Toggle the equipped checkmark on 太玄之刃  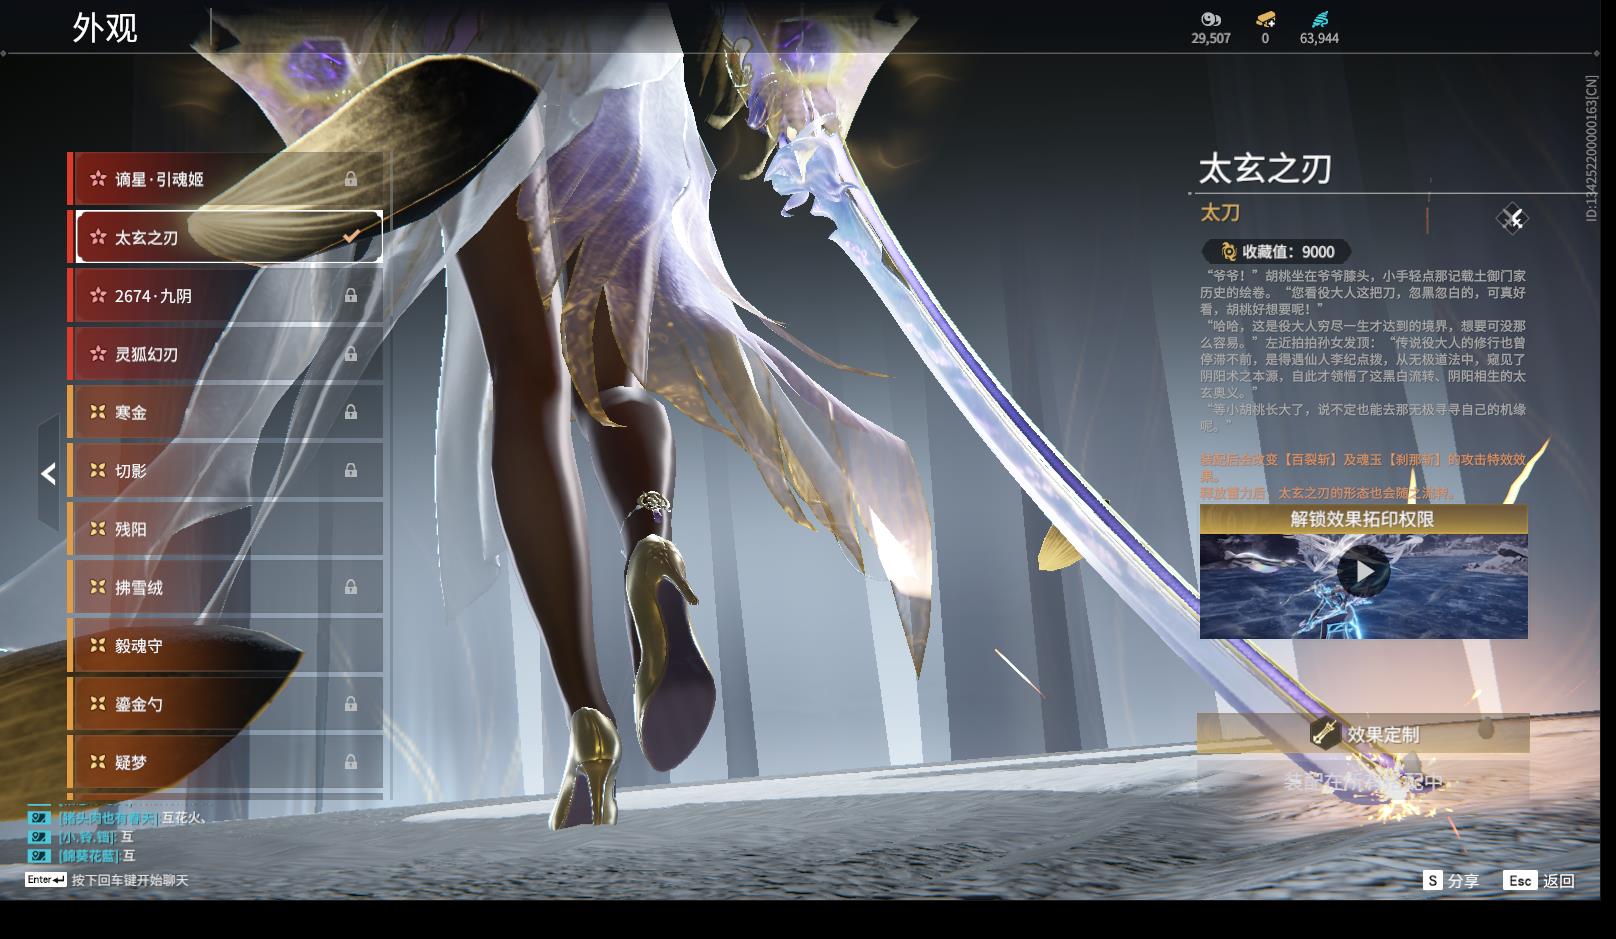tap(351, 237)
